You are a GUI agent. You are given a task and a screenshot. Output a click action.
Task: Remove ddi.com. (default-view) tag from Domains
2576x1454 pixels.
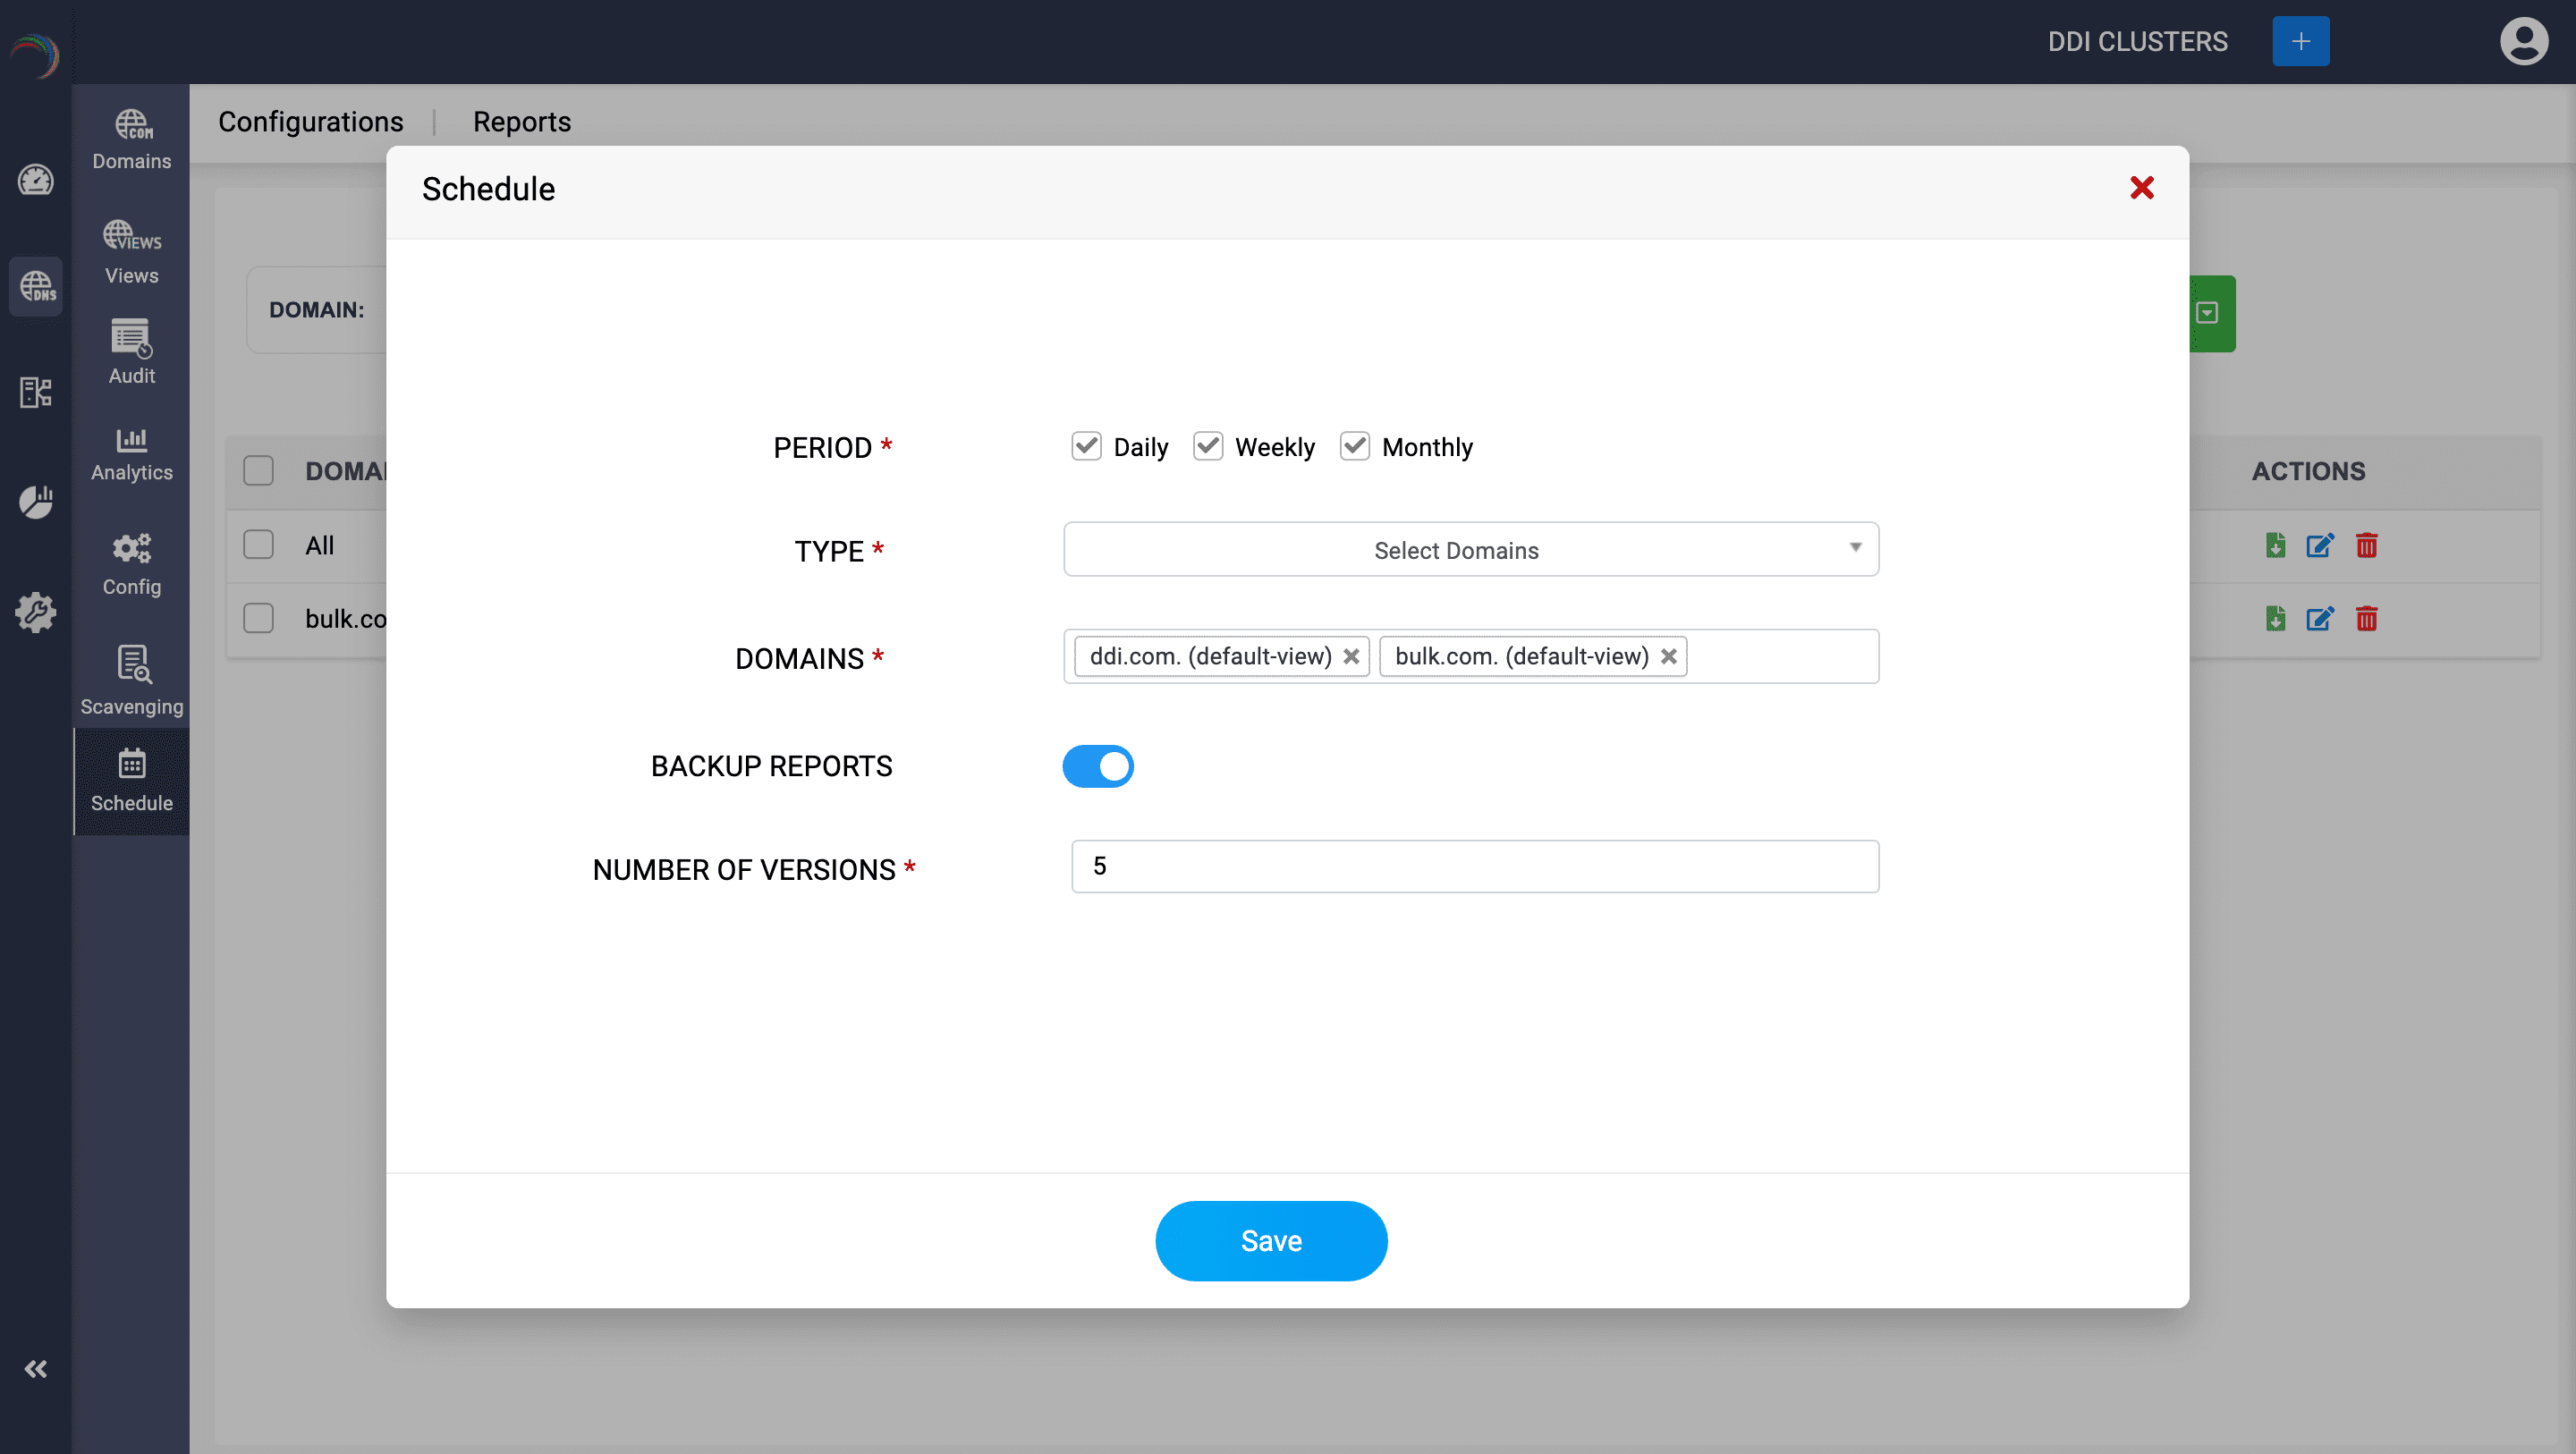[1350, 656]
